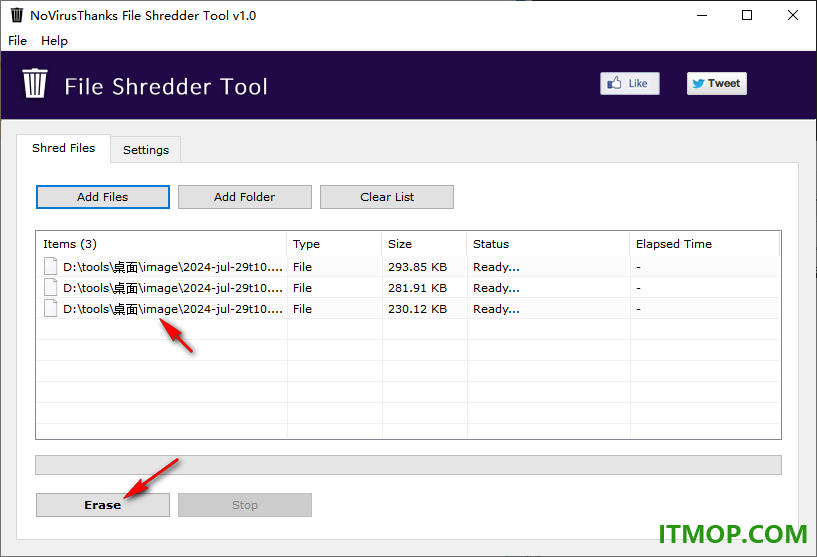Click Ready... status in the 230.12 KB row
The image size is (817, 557).
(x=496, y=309)
